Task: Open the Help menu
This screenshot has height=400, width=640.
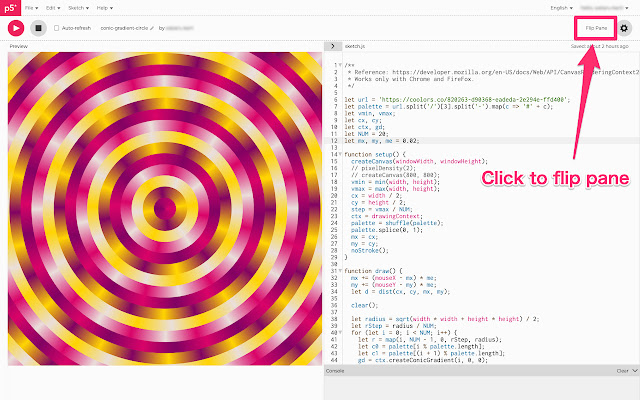Action: (x=105, y=8)
